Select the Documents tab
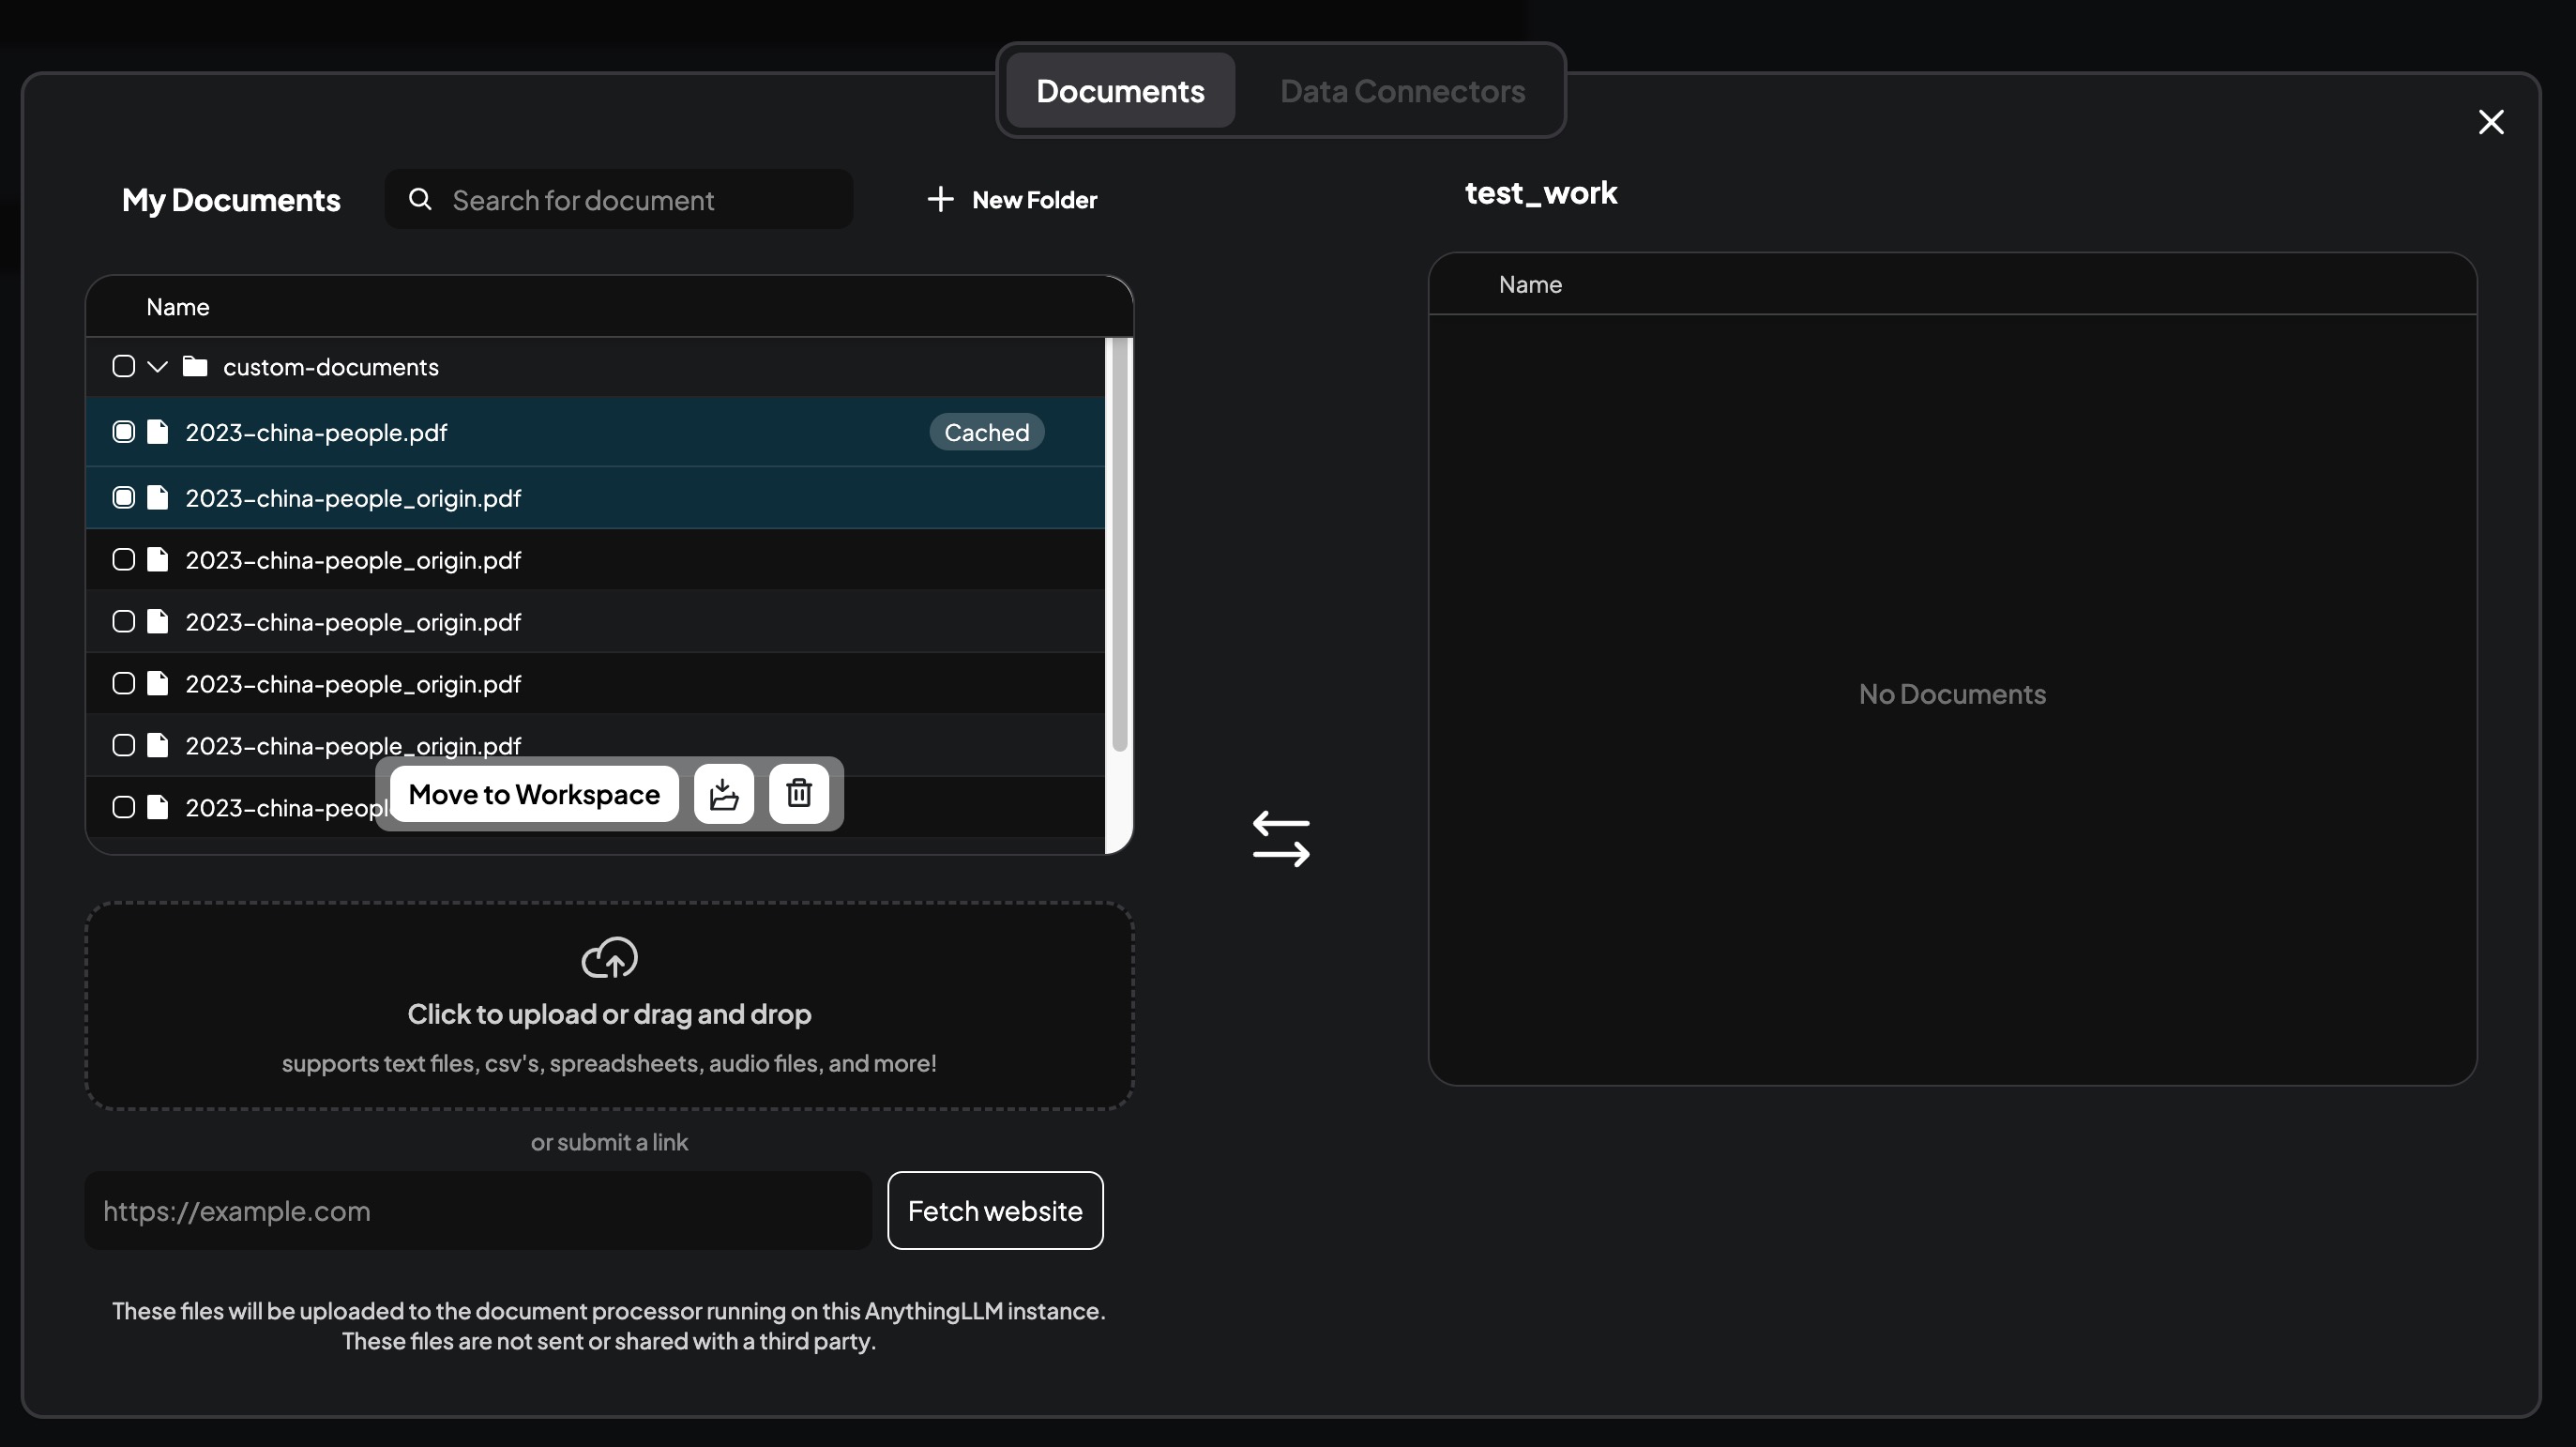 pos(1120,91)
